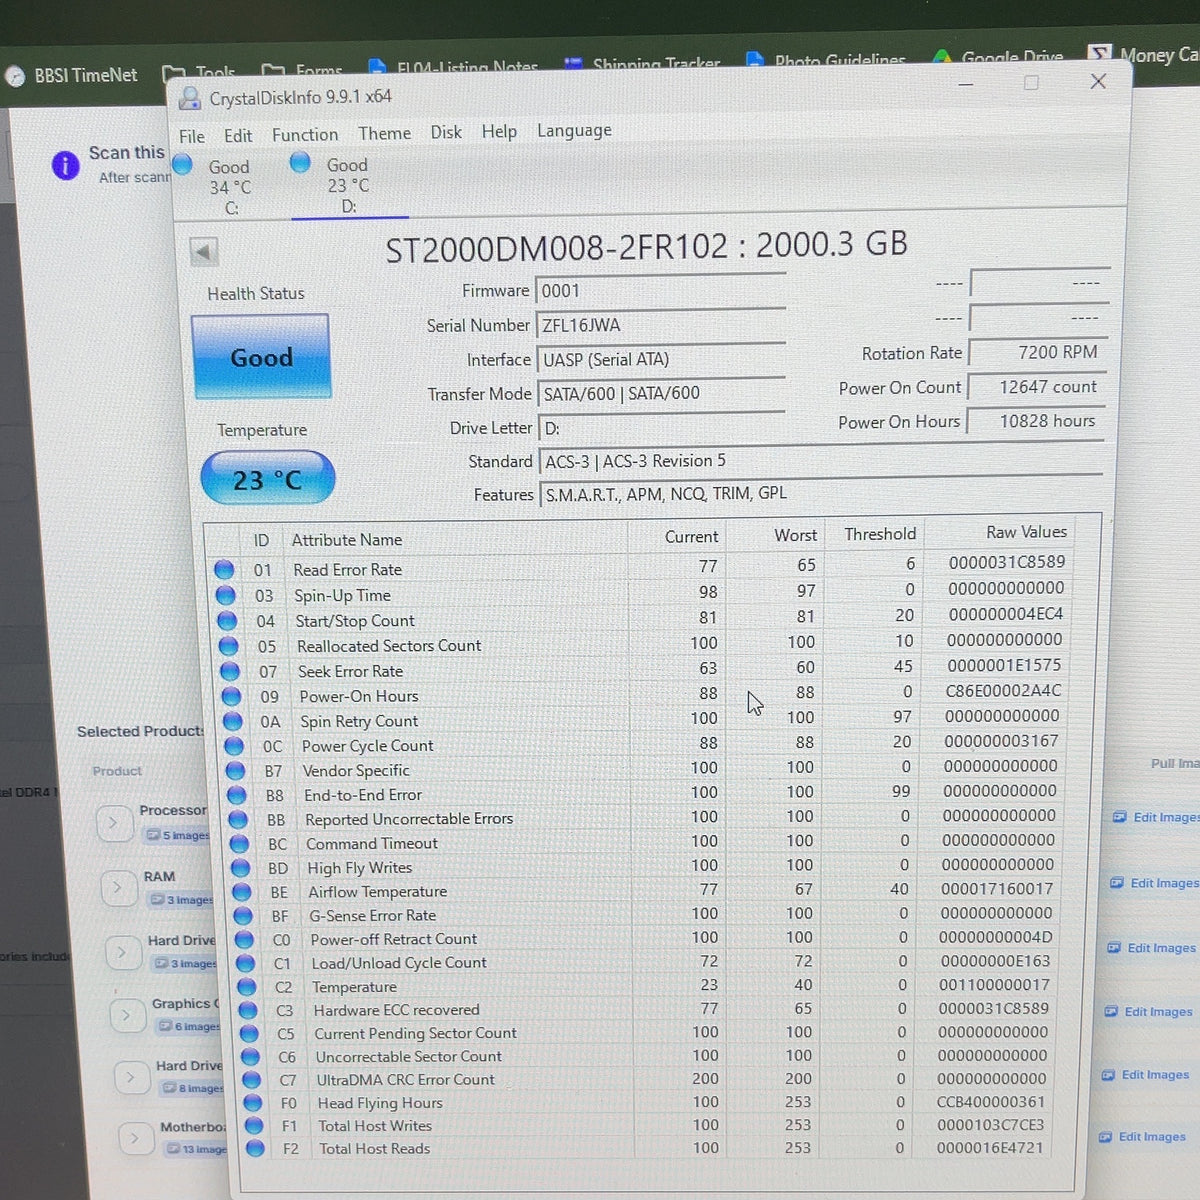Click the status icon for Power-off Retract Count
This screenshot has height=1200, width=1200.
[244, 939]
